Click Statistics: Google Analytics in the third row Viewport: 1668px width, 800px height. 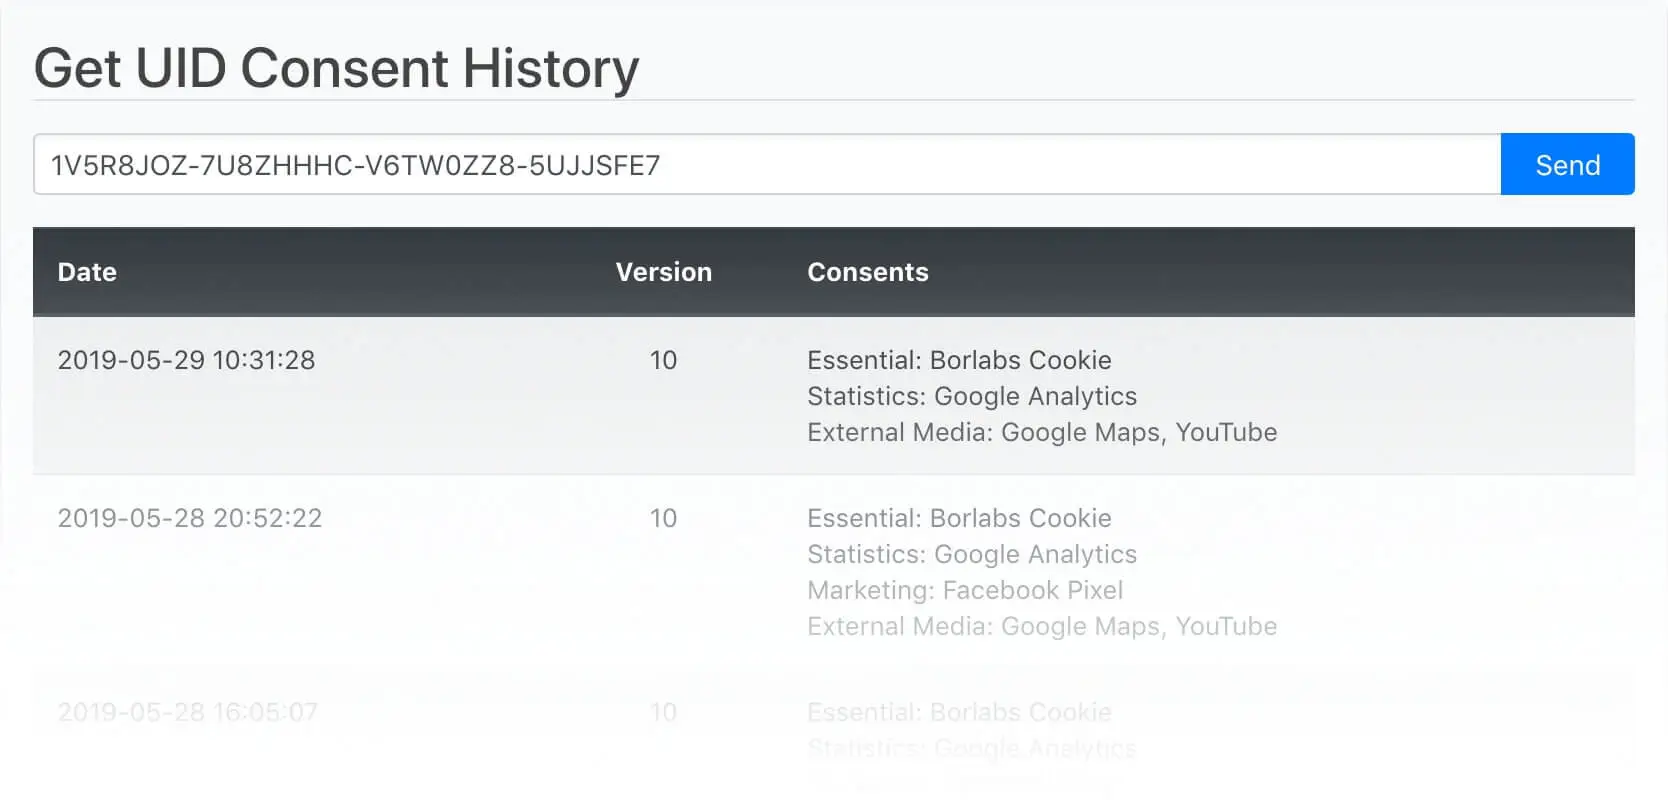tap(972, 748)
